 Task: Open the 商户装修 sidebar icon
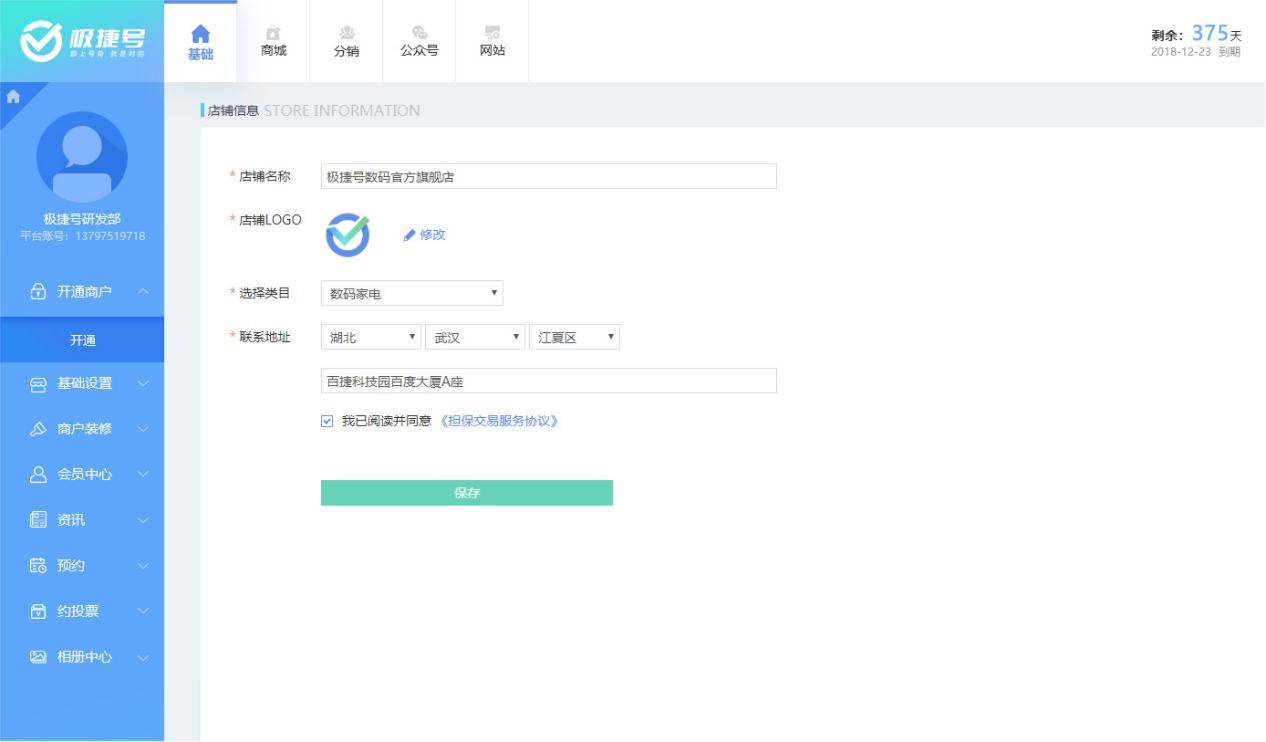(x=37, y=429)
